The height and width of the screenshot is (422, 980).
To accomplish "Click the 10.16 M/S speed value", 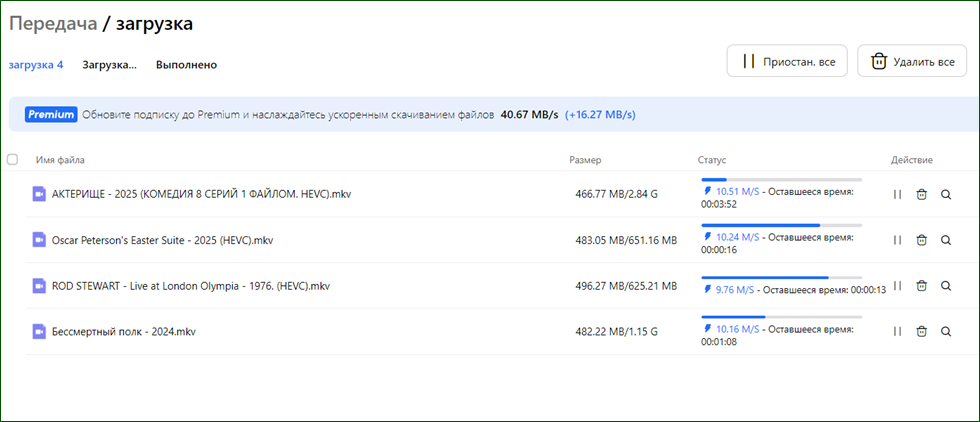I will point(738,329).
